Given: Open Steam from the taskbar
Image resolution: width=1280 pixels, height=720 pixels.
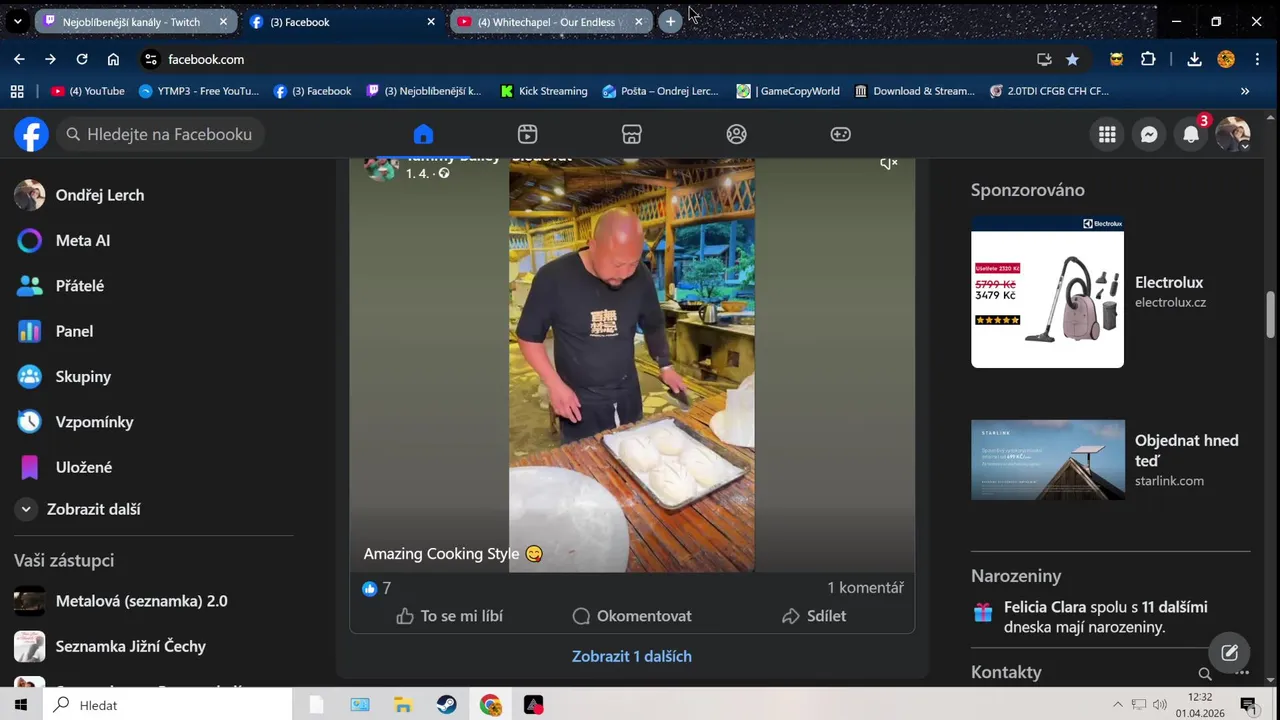Looking at the screenshot, I should (x=447, y=705).
